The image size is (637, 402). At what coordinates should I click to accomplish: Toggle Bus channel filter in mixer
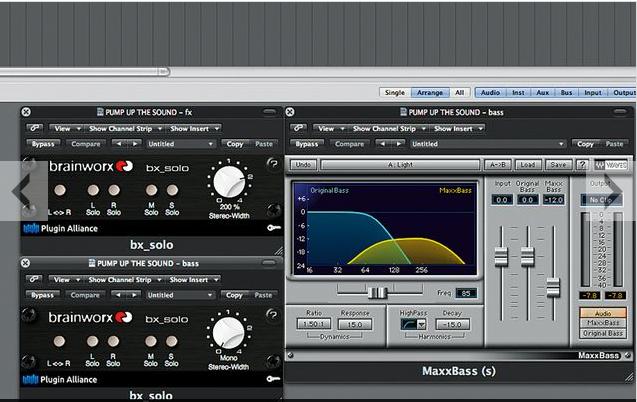click(x=566, y=93)
